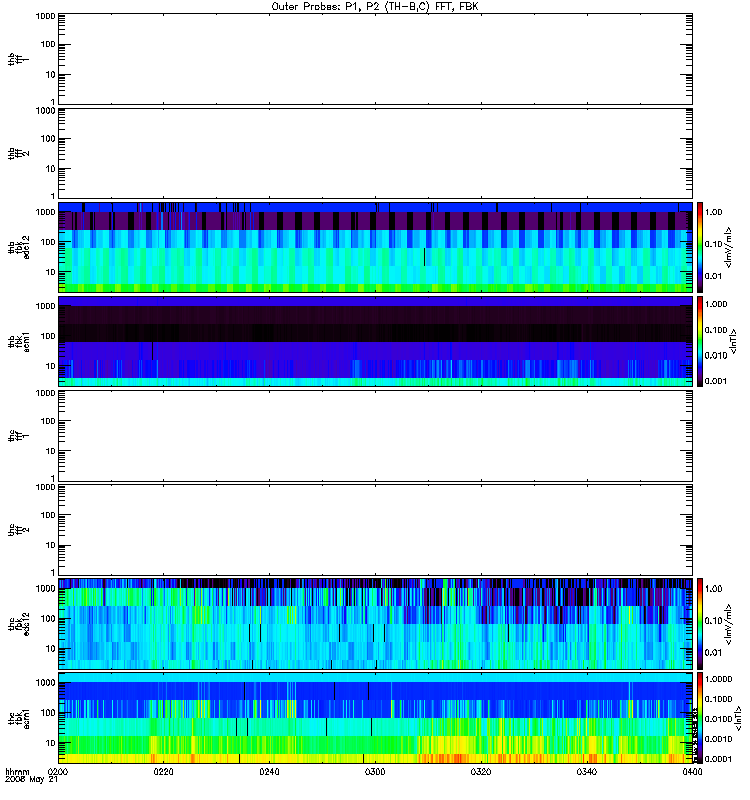Click the empty thb fff 1 top panel

coord(375,59)
